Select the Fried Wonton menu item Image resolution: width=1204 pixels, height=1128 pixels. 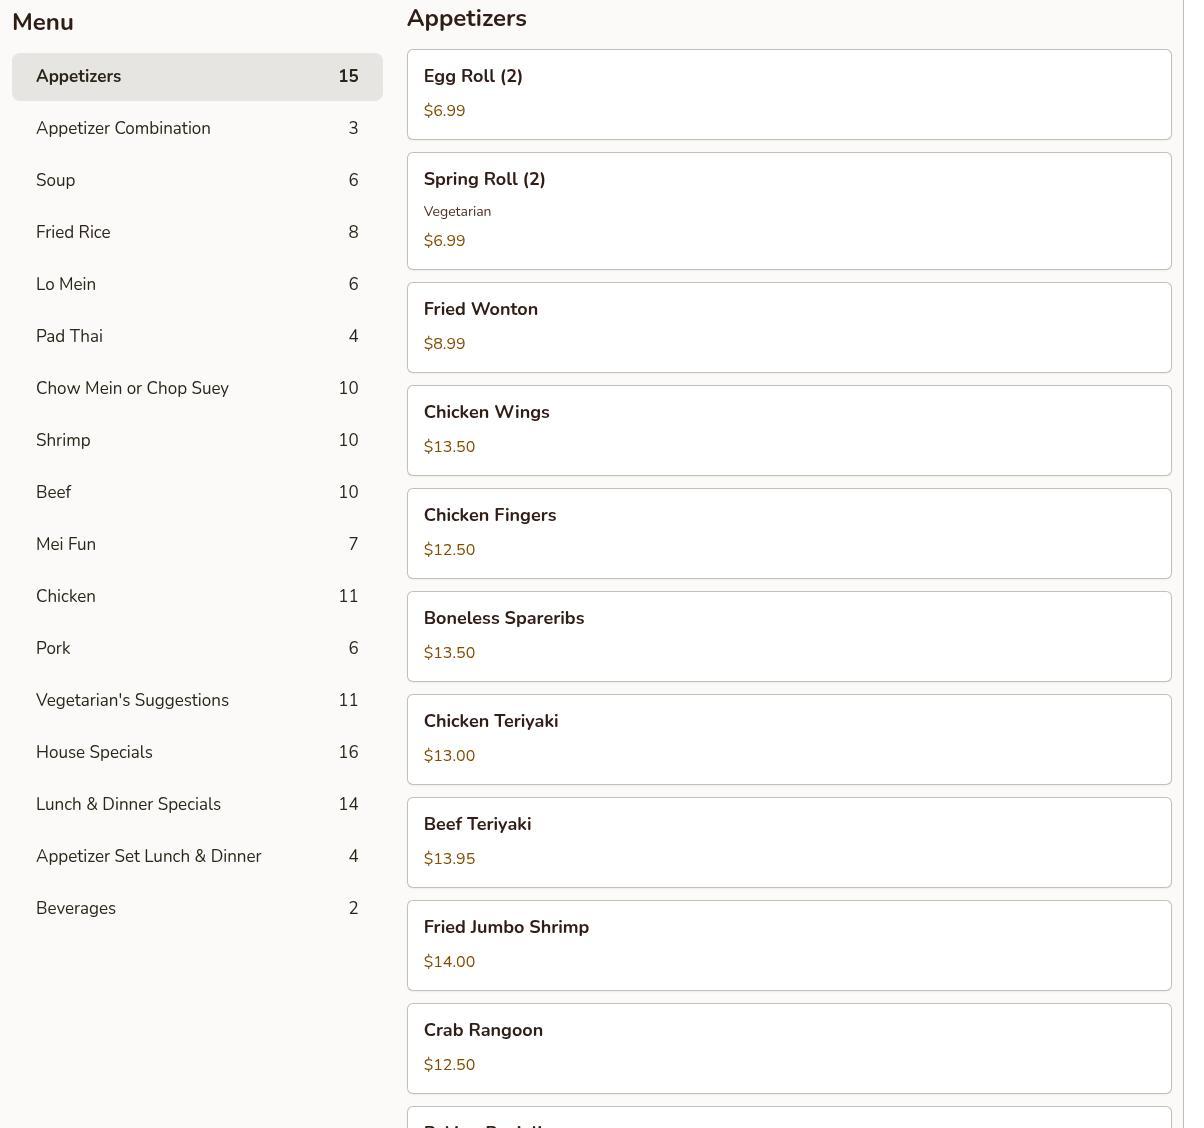[x=788, y=327]
